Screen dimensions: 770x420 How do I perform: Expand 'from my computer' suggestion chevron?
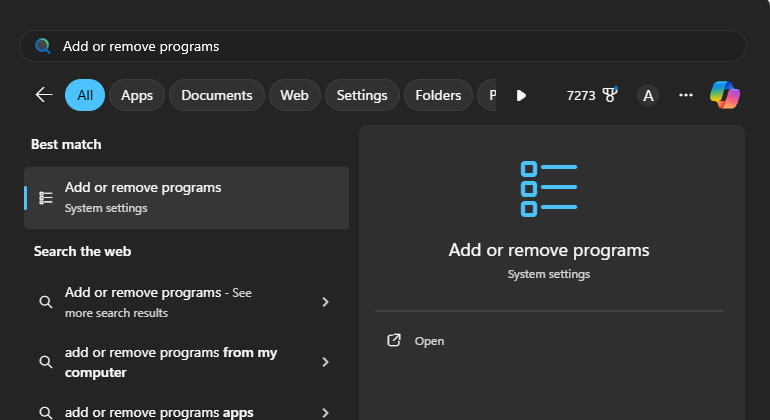(x=325, y=362)
